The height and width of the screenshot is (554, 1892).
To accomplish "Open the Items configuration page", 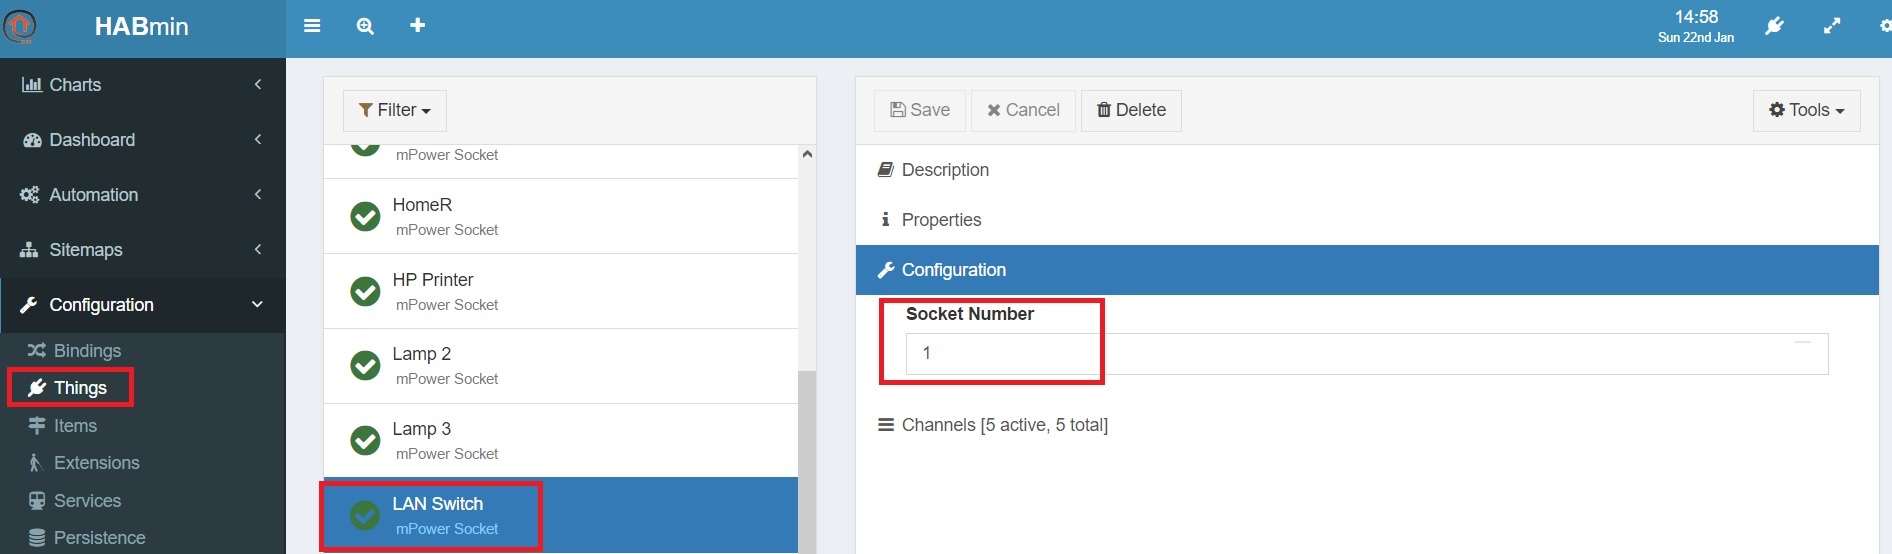I will click(x=75, y=426).
